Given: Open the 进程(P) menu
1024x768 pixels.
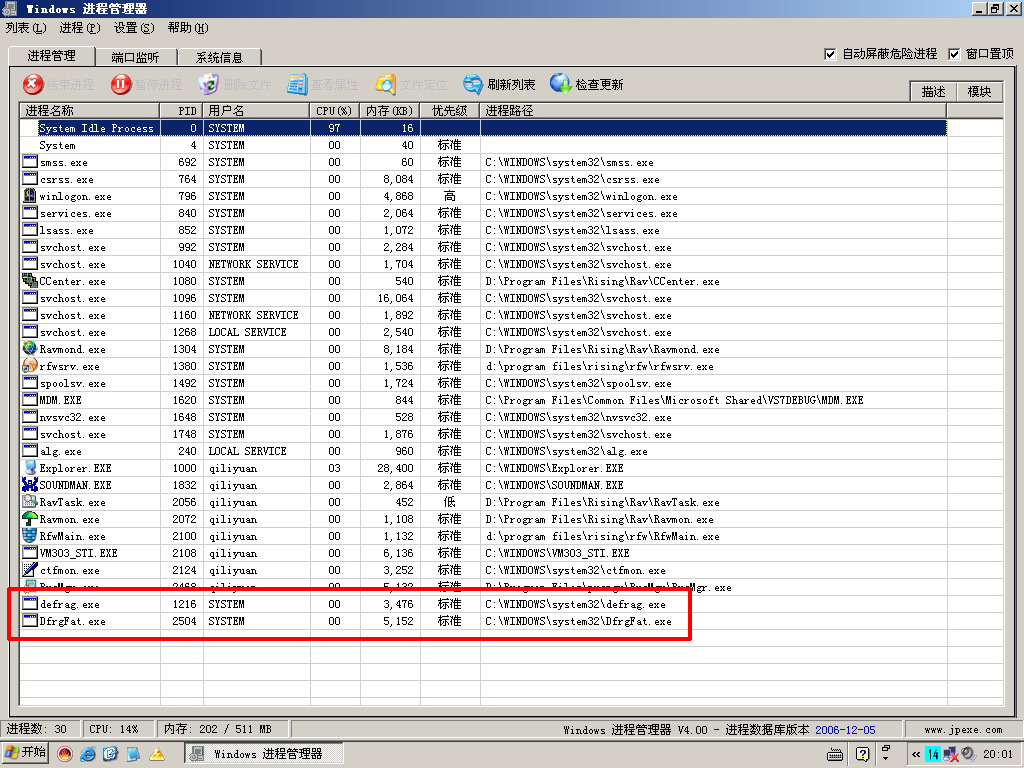Looking at the screenshot, I should coord(80,28).
